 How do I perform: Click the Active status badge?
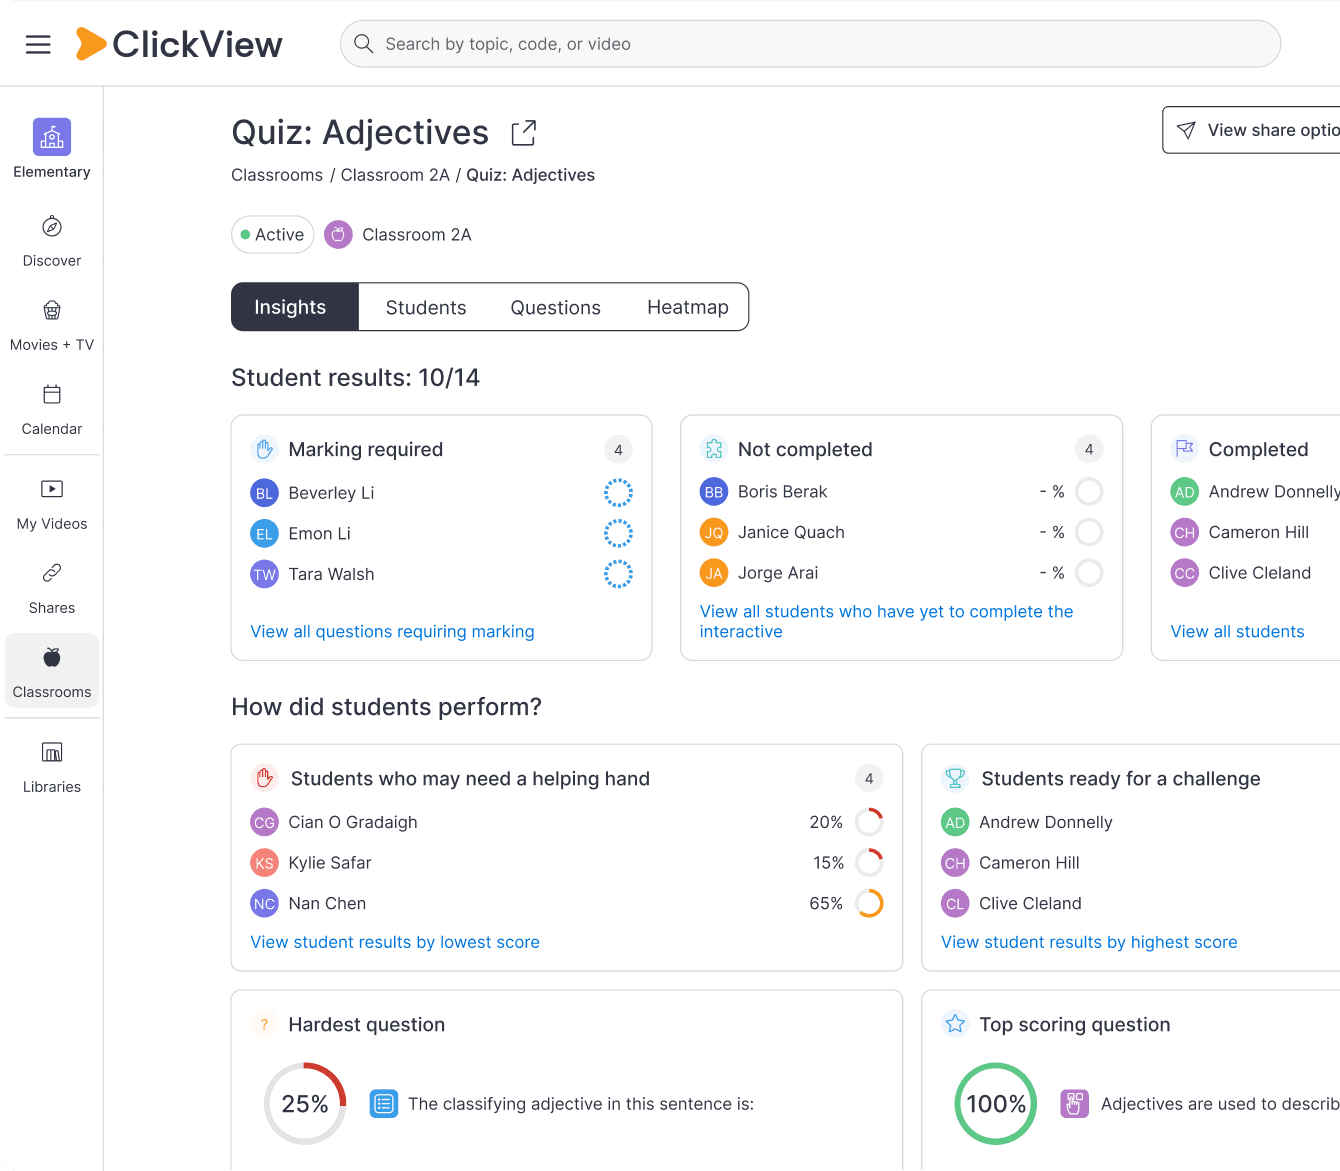(273, 235)
